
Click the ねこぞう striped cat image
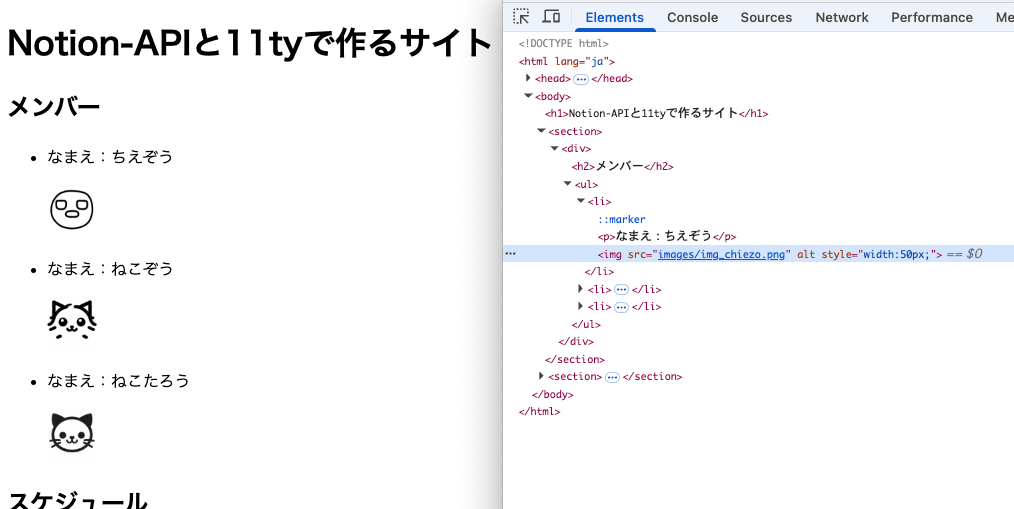click(72, 321)
